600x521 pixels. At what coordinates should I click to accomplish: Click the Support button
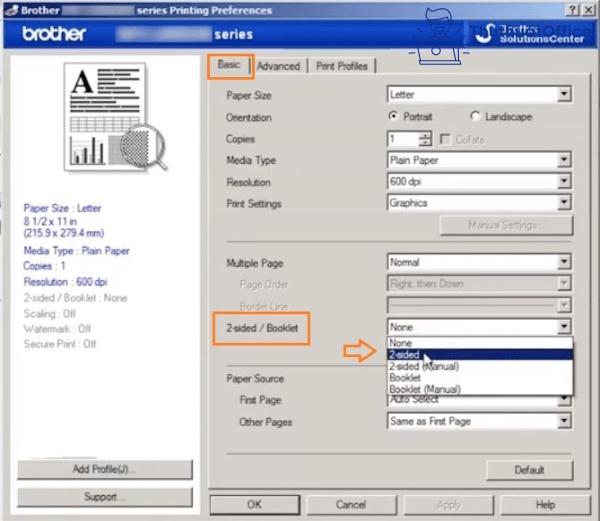click(x=105, y=497)
